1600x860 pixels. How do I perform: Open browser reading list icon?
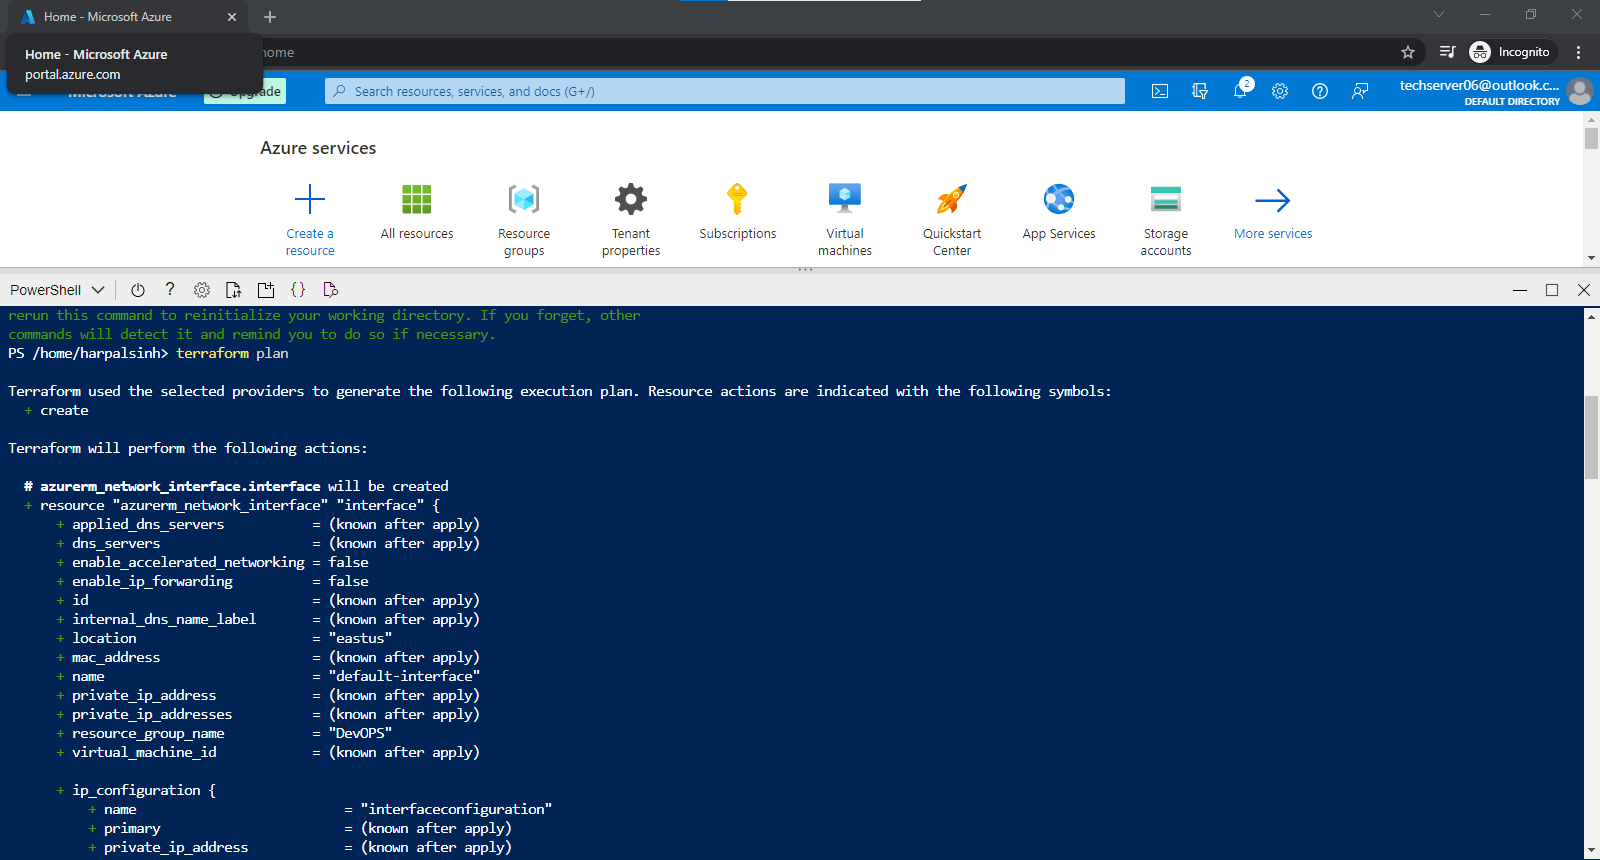1447,52
